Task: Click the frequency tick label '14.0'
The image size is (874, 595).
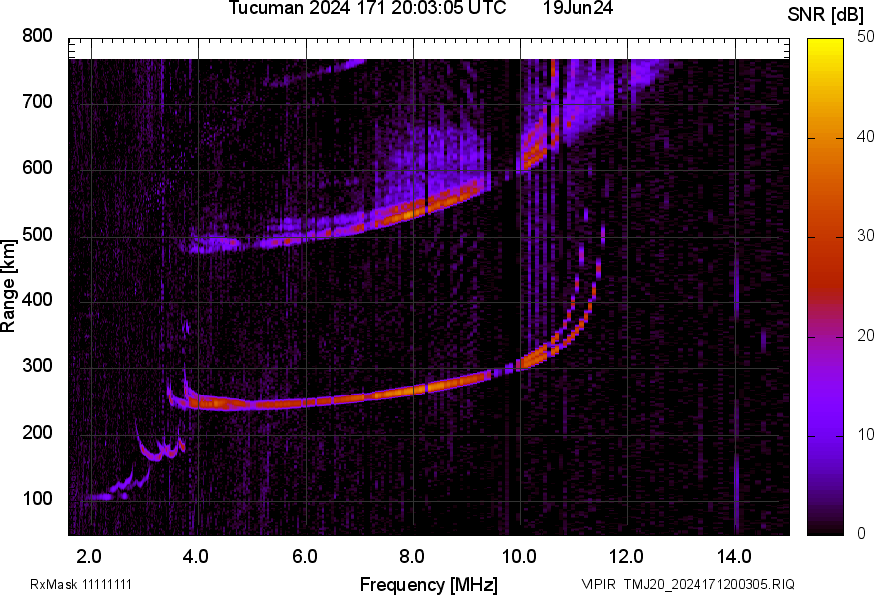Action: (x=734, y=557)
